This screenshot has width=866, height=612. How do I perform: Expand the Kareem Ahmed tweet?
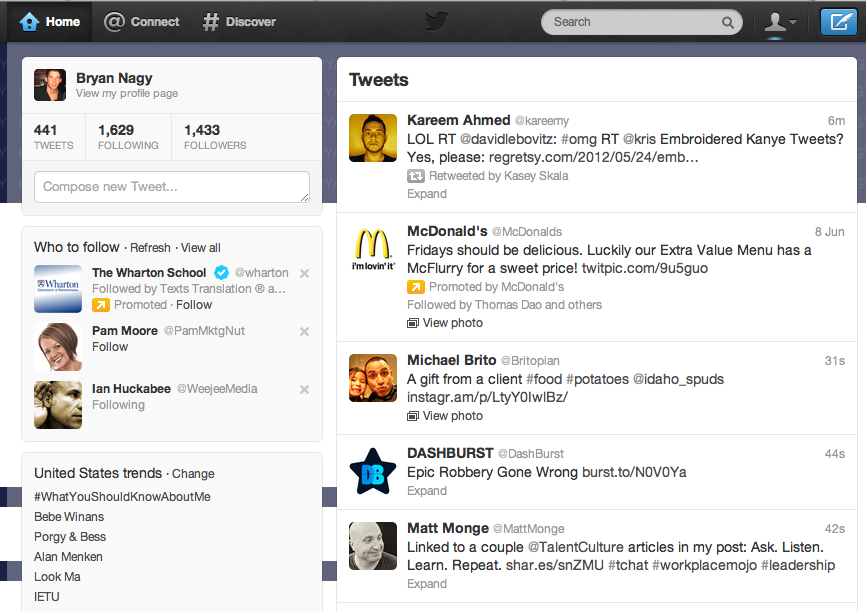[427, 194]
